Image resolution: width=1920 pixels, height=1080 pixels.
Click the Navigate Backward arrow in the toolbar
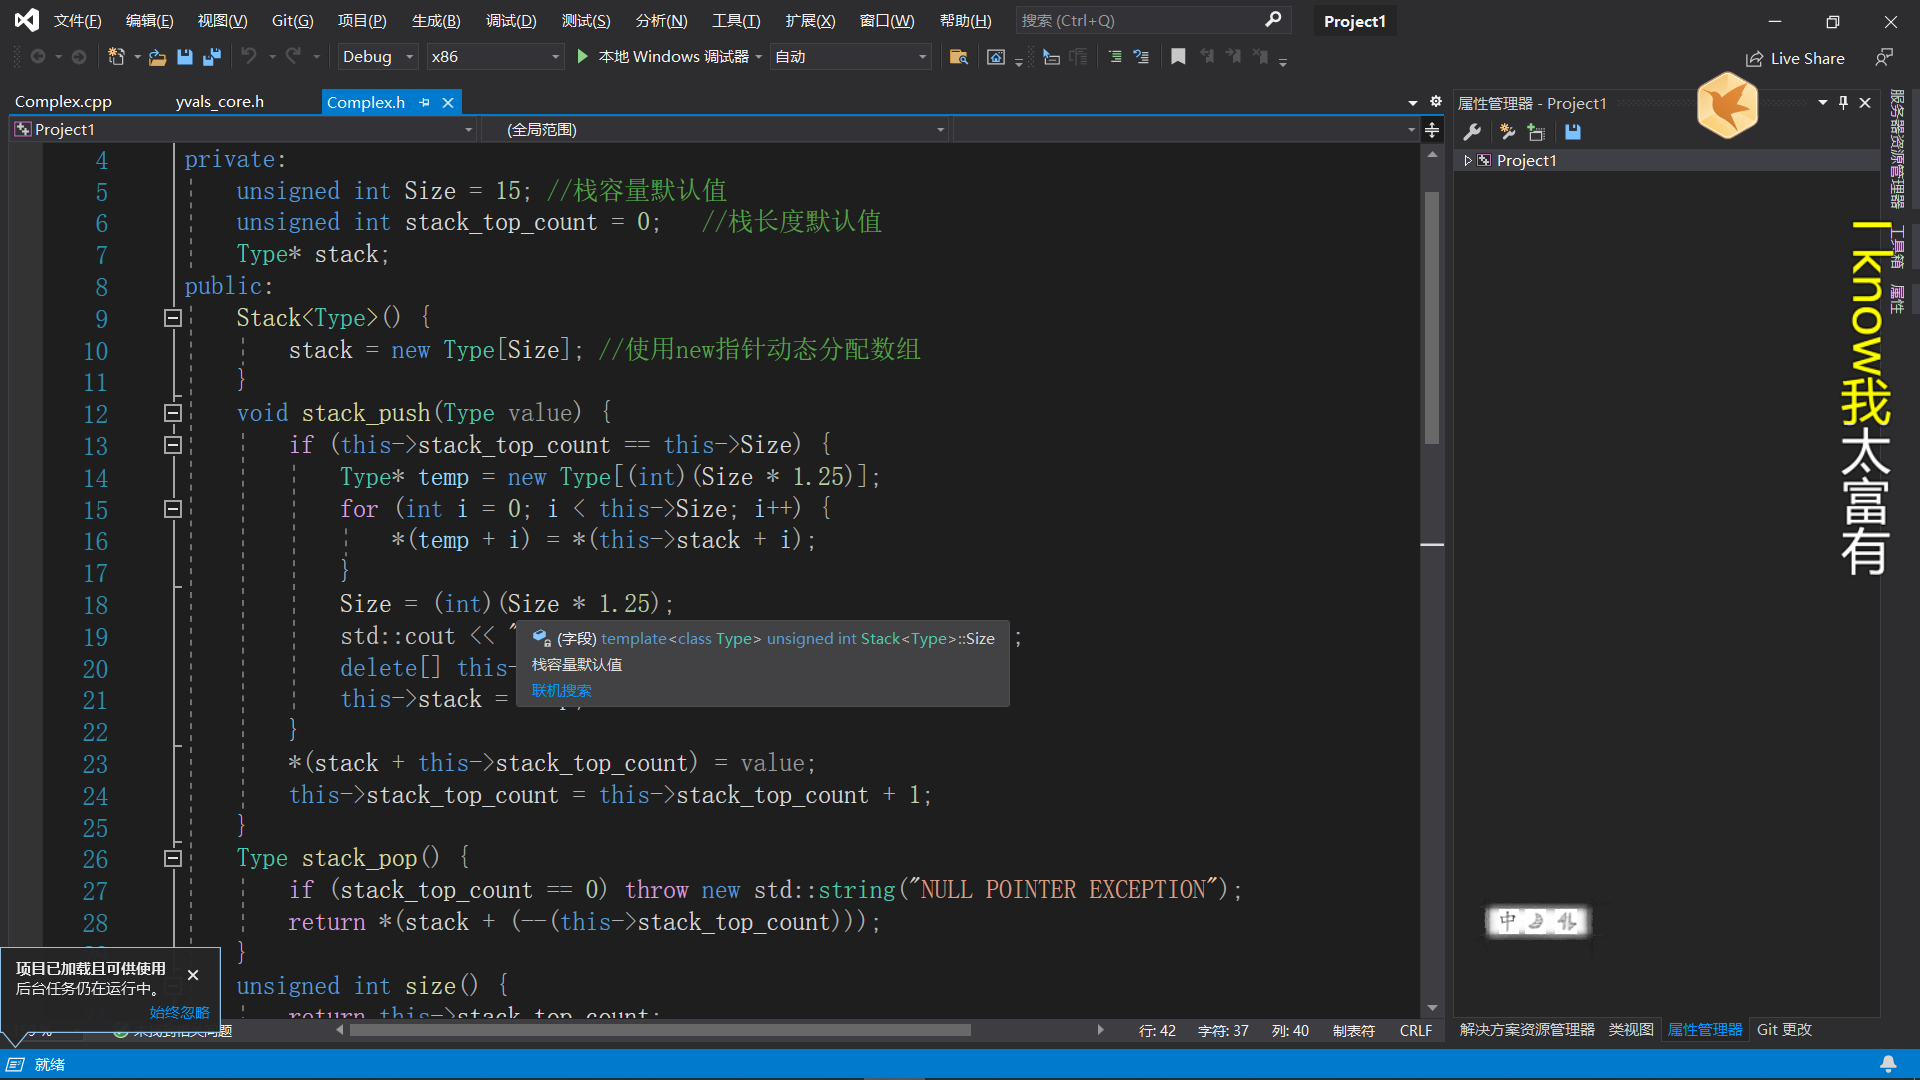[38, 57]
